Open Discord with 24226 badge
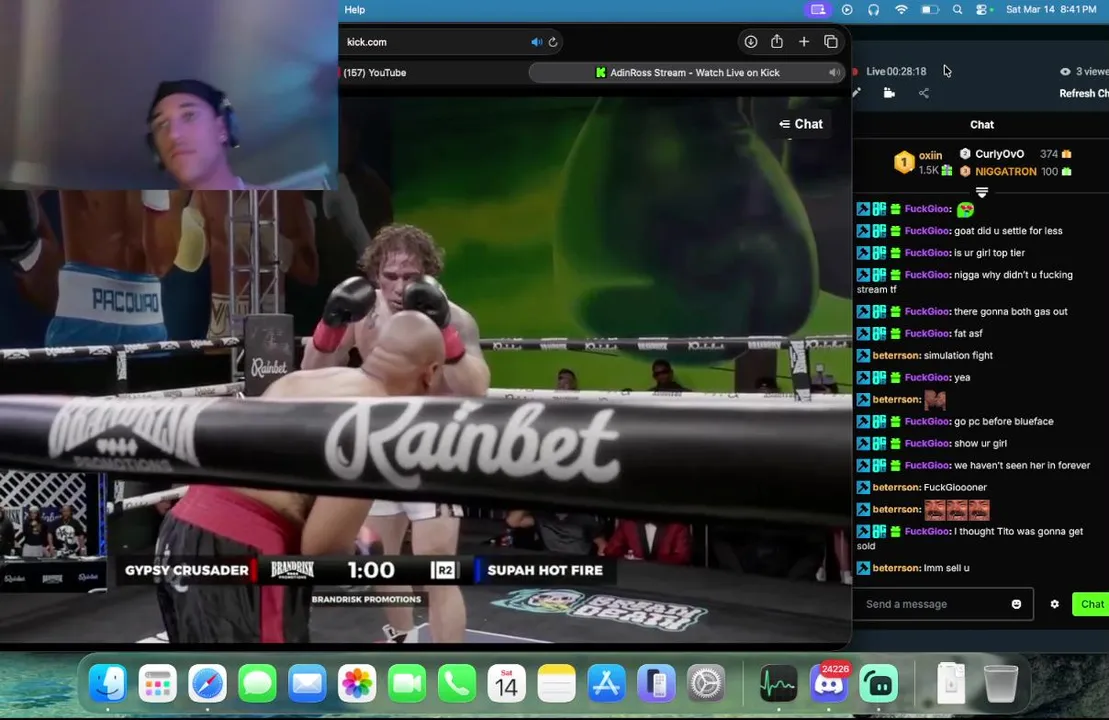This screenshot has width=1109, height=720. click(x=828, y=684)
